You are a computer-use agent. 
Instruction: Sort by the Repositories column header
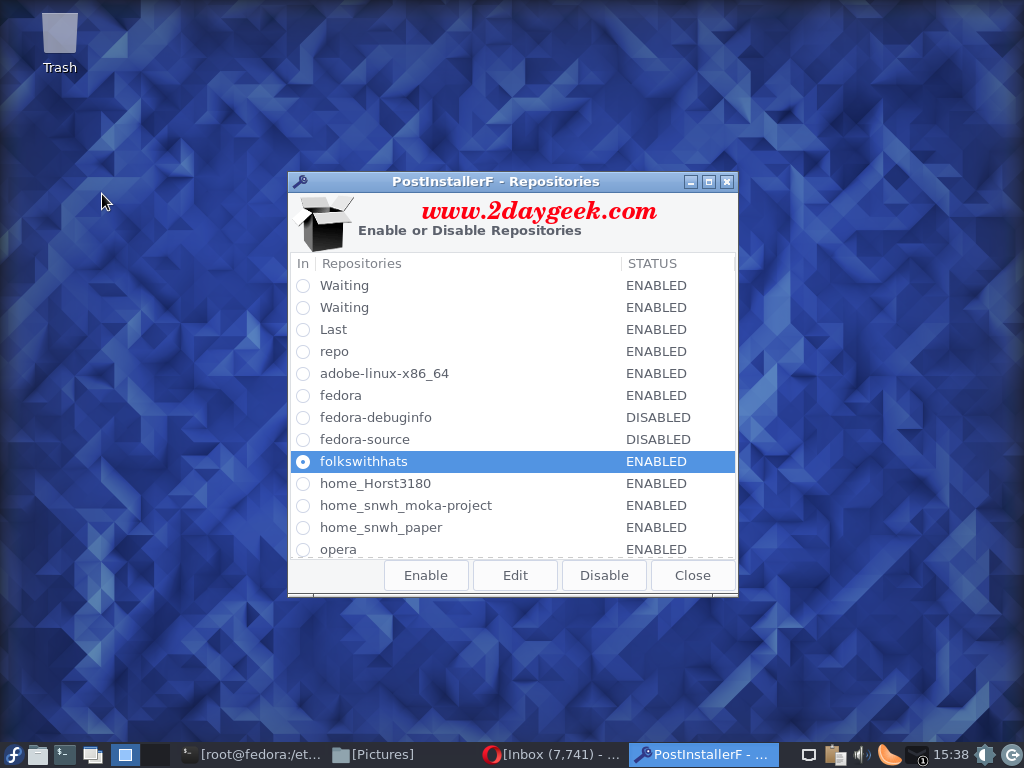coord(468,264)
